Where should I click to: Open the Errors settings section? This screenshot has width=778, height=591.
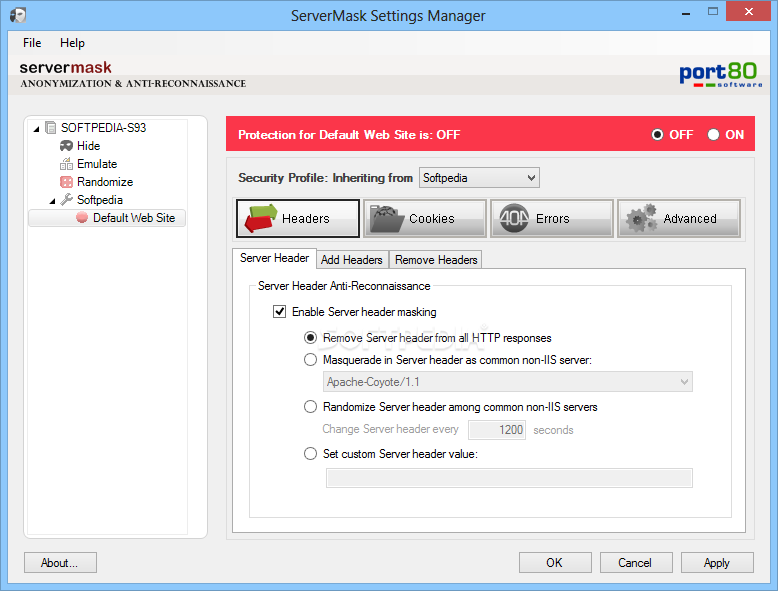point(552,218)
